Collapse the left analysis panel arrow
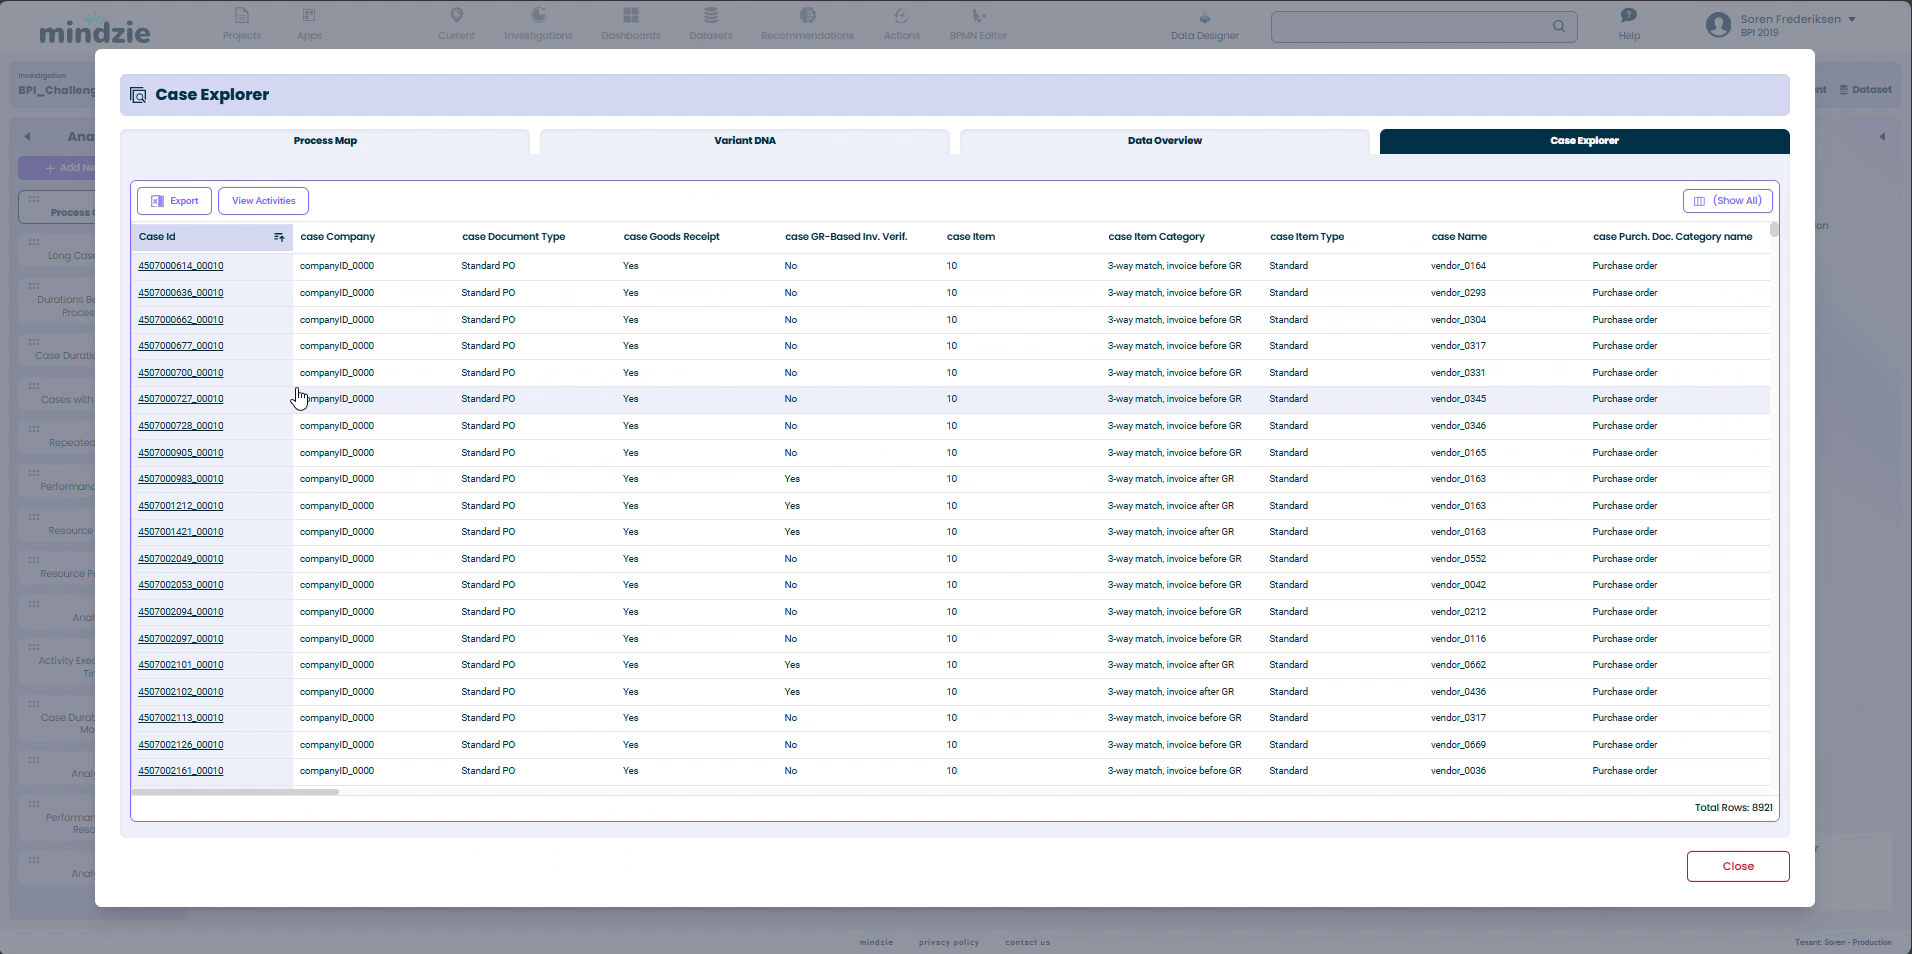Viewport: 1912px width, 954px height. 27,137
